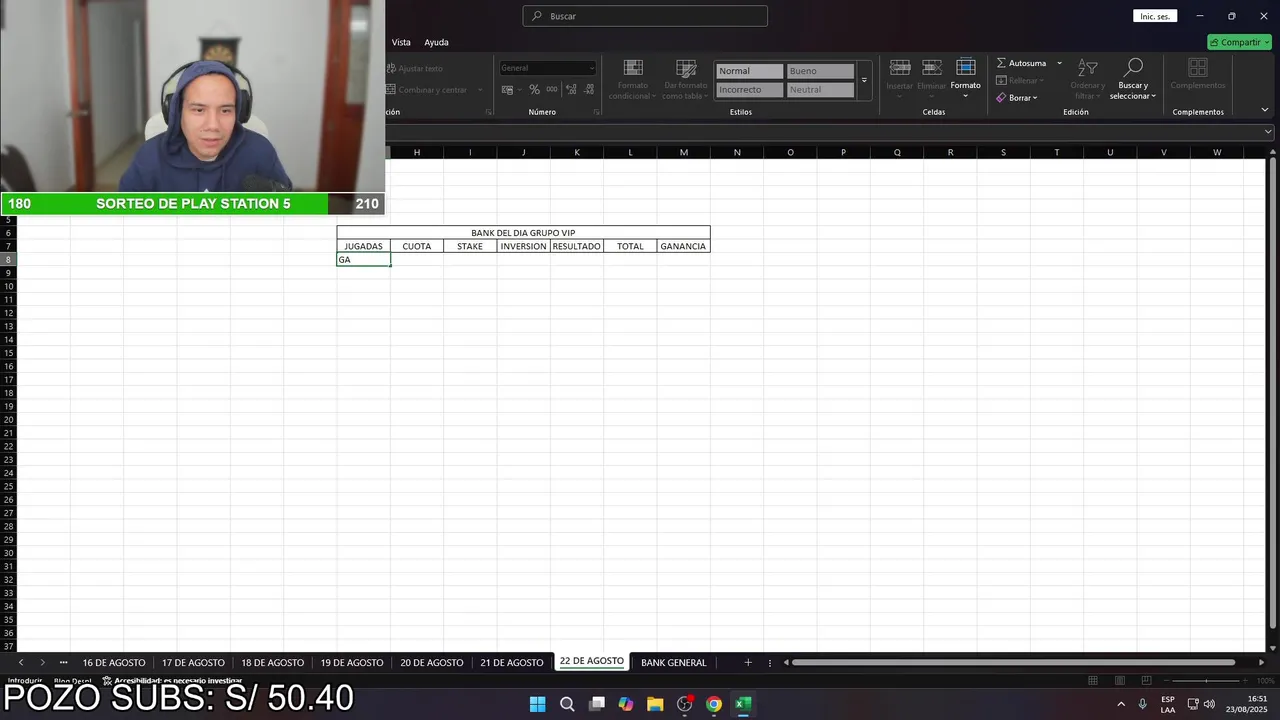Open the Vista ribbon tab
Screen dimensions: 1280x720
point(401,42)
